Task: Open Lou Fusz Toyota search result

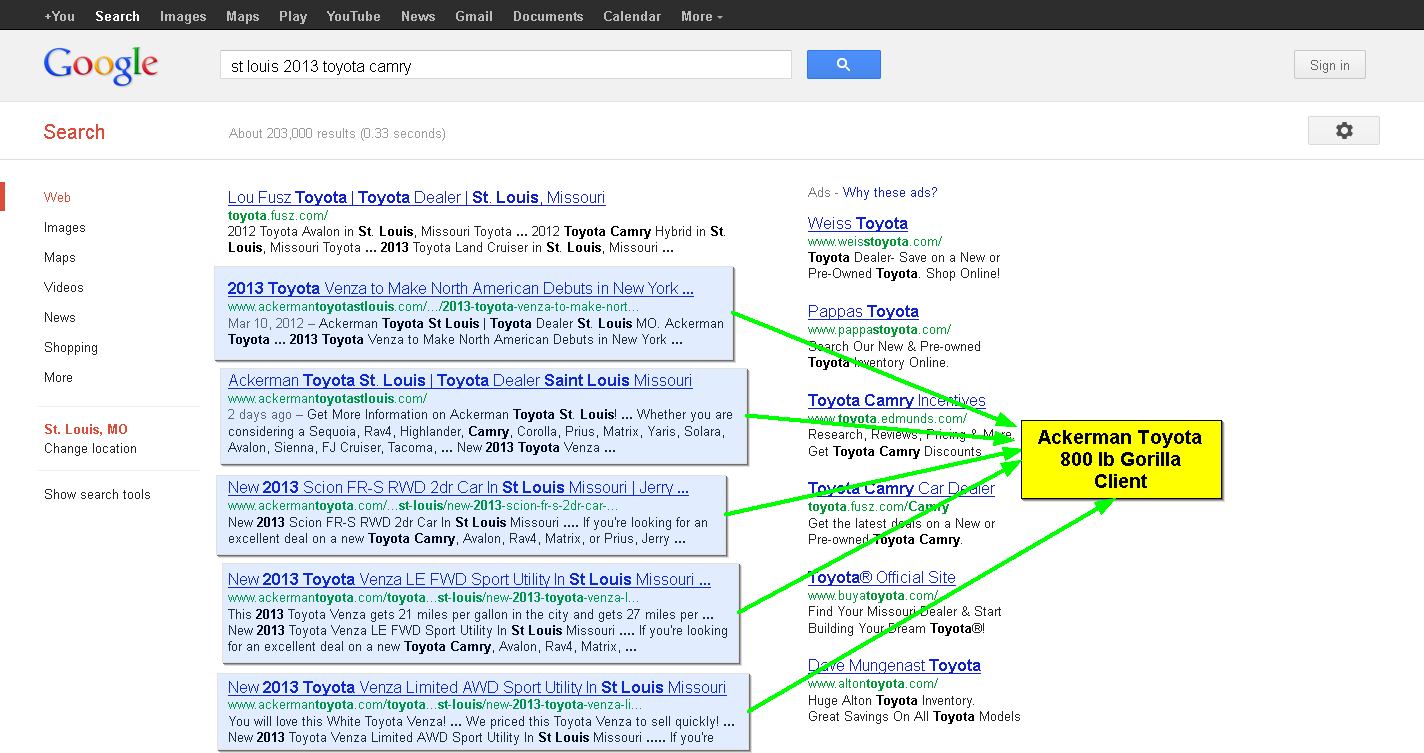Action: click(416, 197)
